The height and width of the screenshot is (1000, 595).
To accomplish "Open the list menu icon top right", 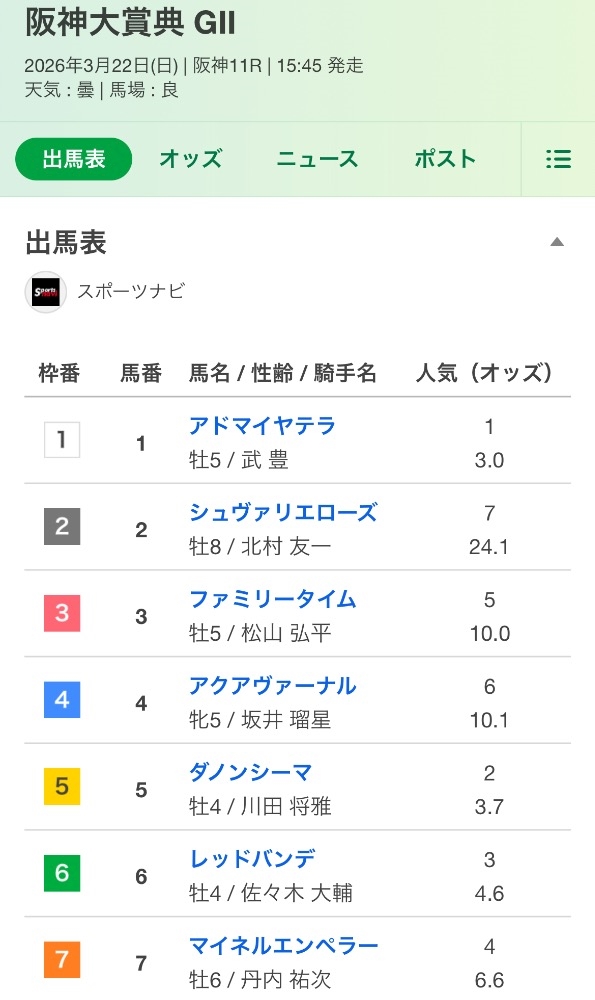I will coord(559,159).
